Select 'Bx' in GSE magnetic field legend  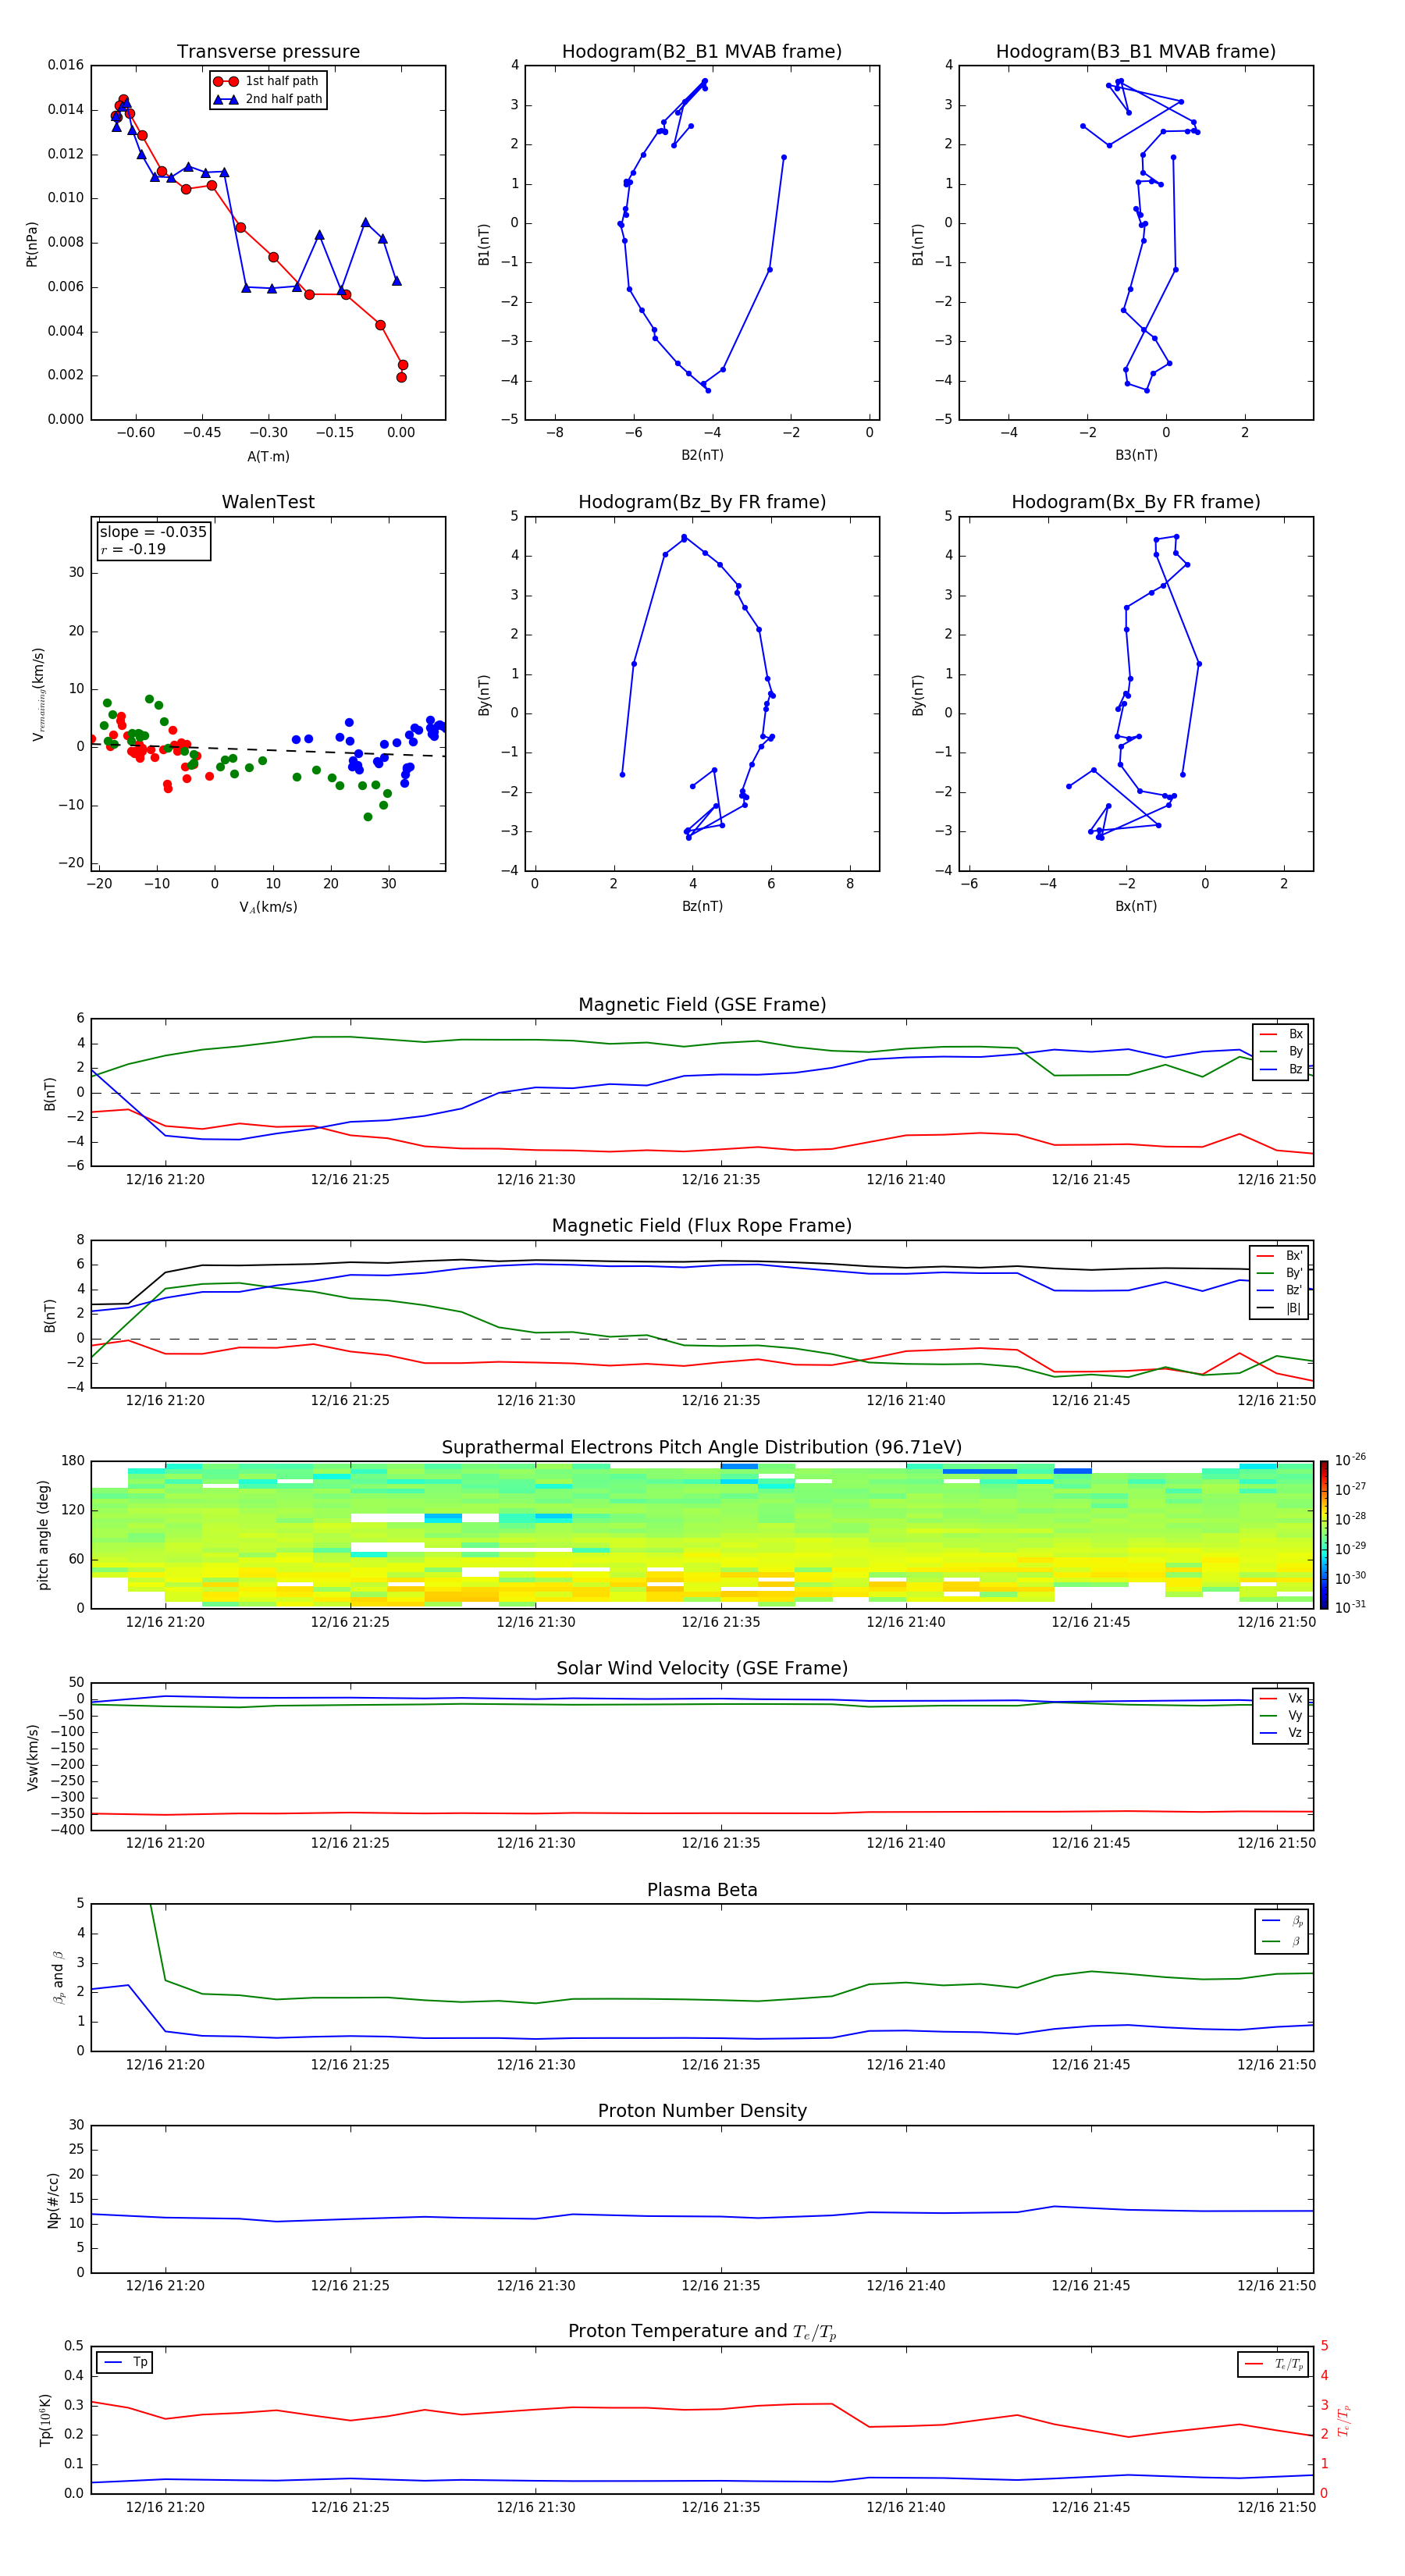tap(1281, 1034)
